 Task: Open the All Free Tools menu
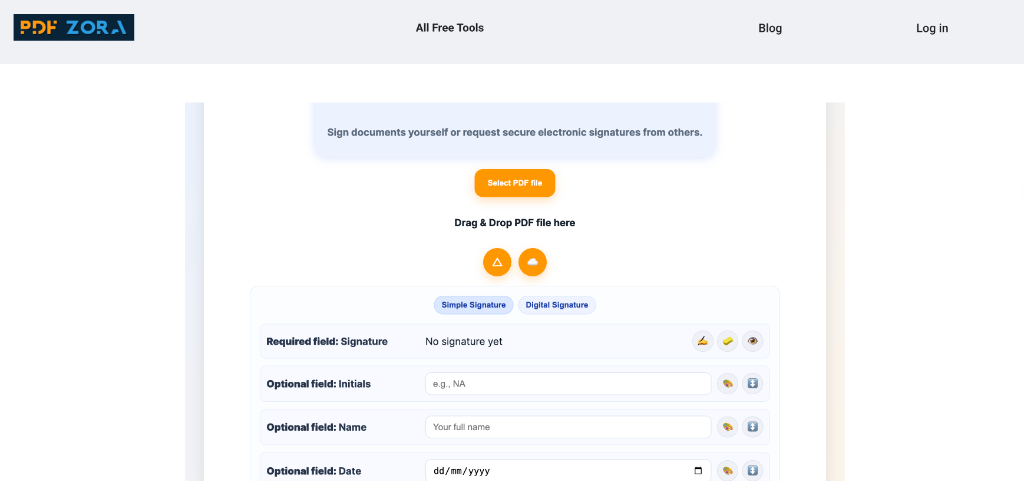point(449,28)
